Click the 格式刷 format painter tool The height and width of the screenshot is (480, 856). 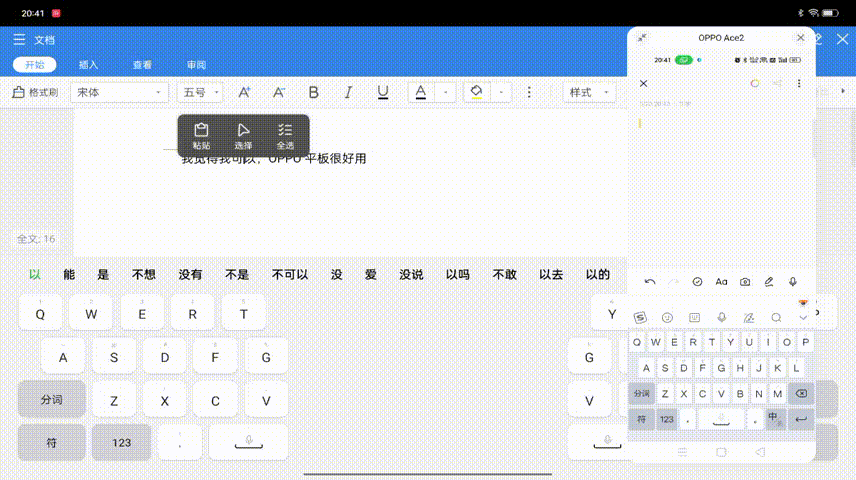click(35, 92)
